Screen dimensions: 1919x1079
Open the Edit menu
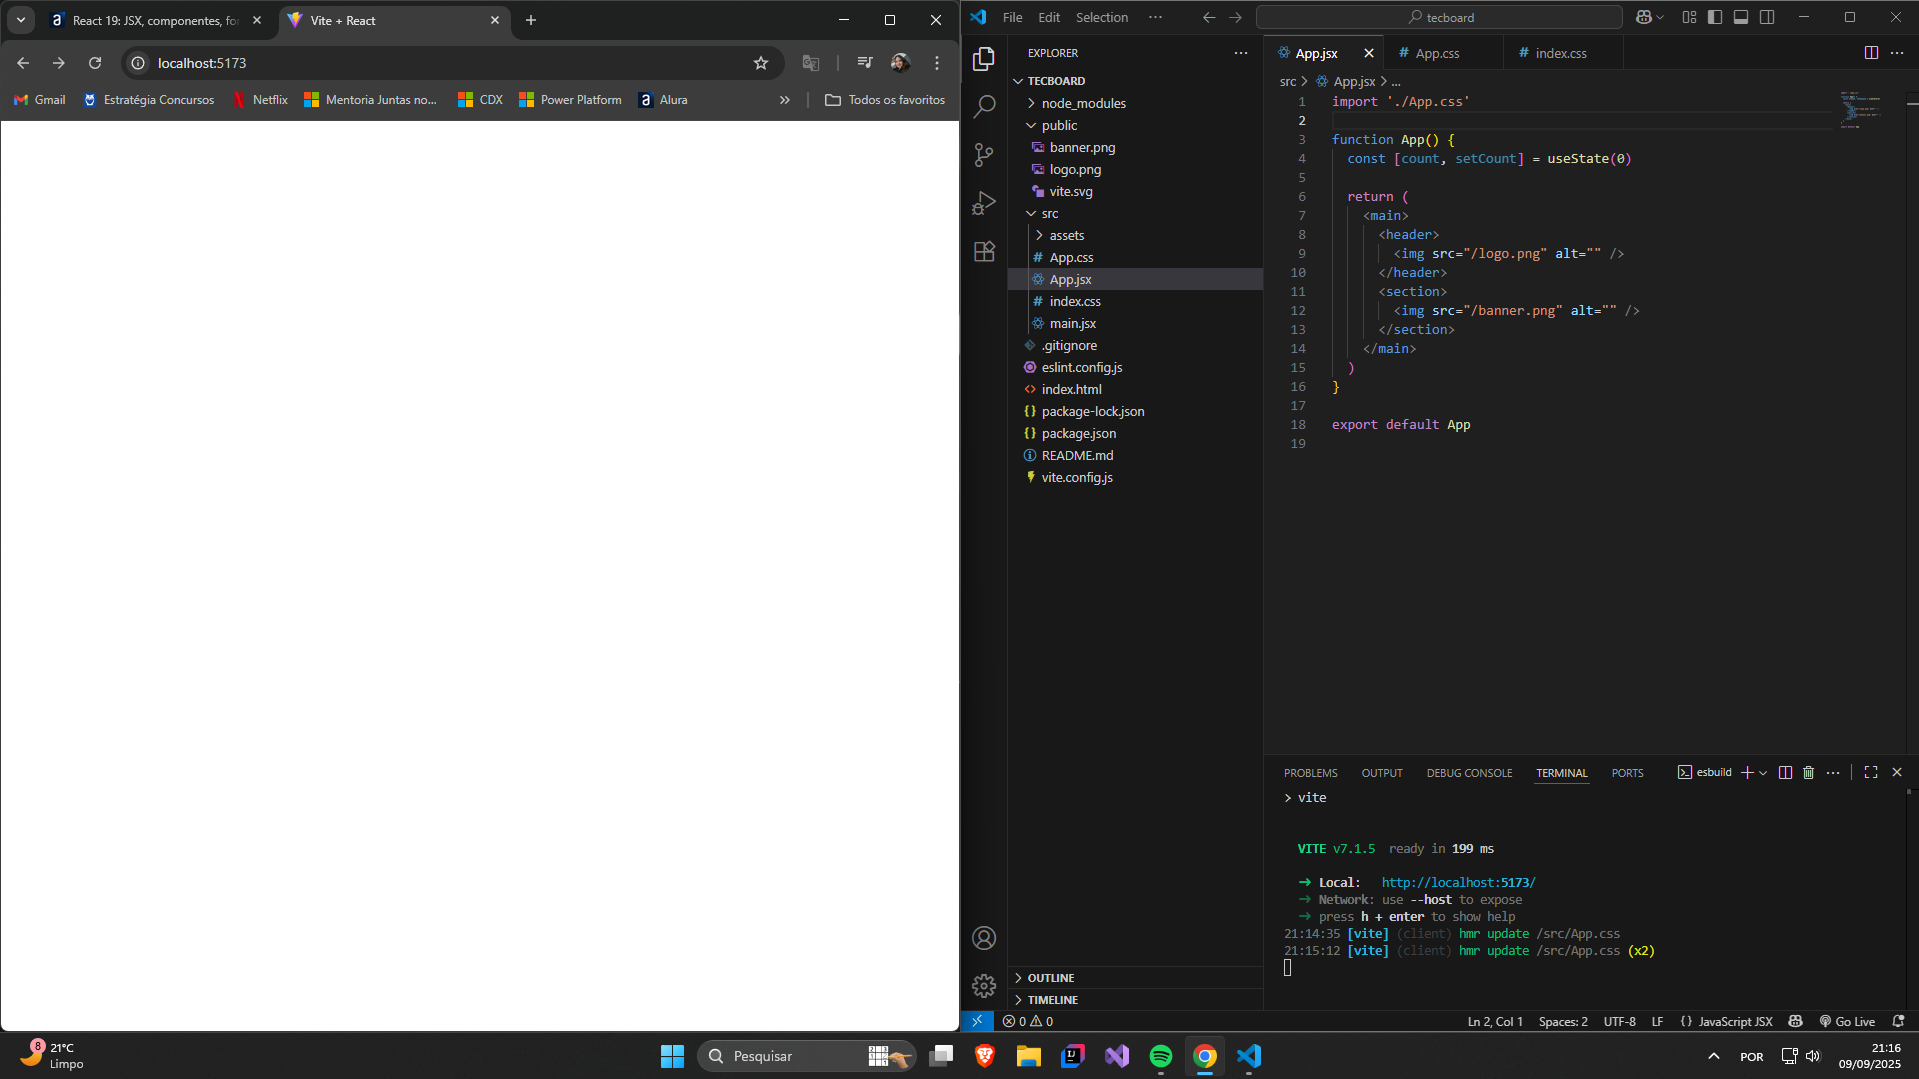point(1049,17)
